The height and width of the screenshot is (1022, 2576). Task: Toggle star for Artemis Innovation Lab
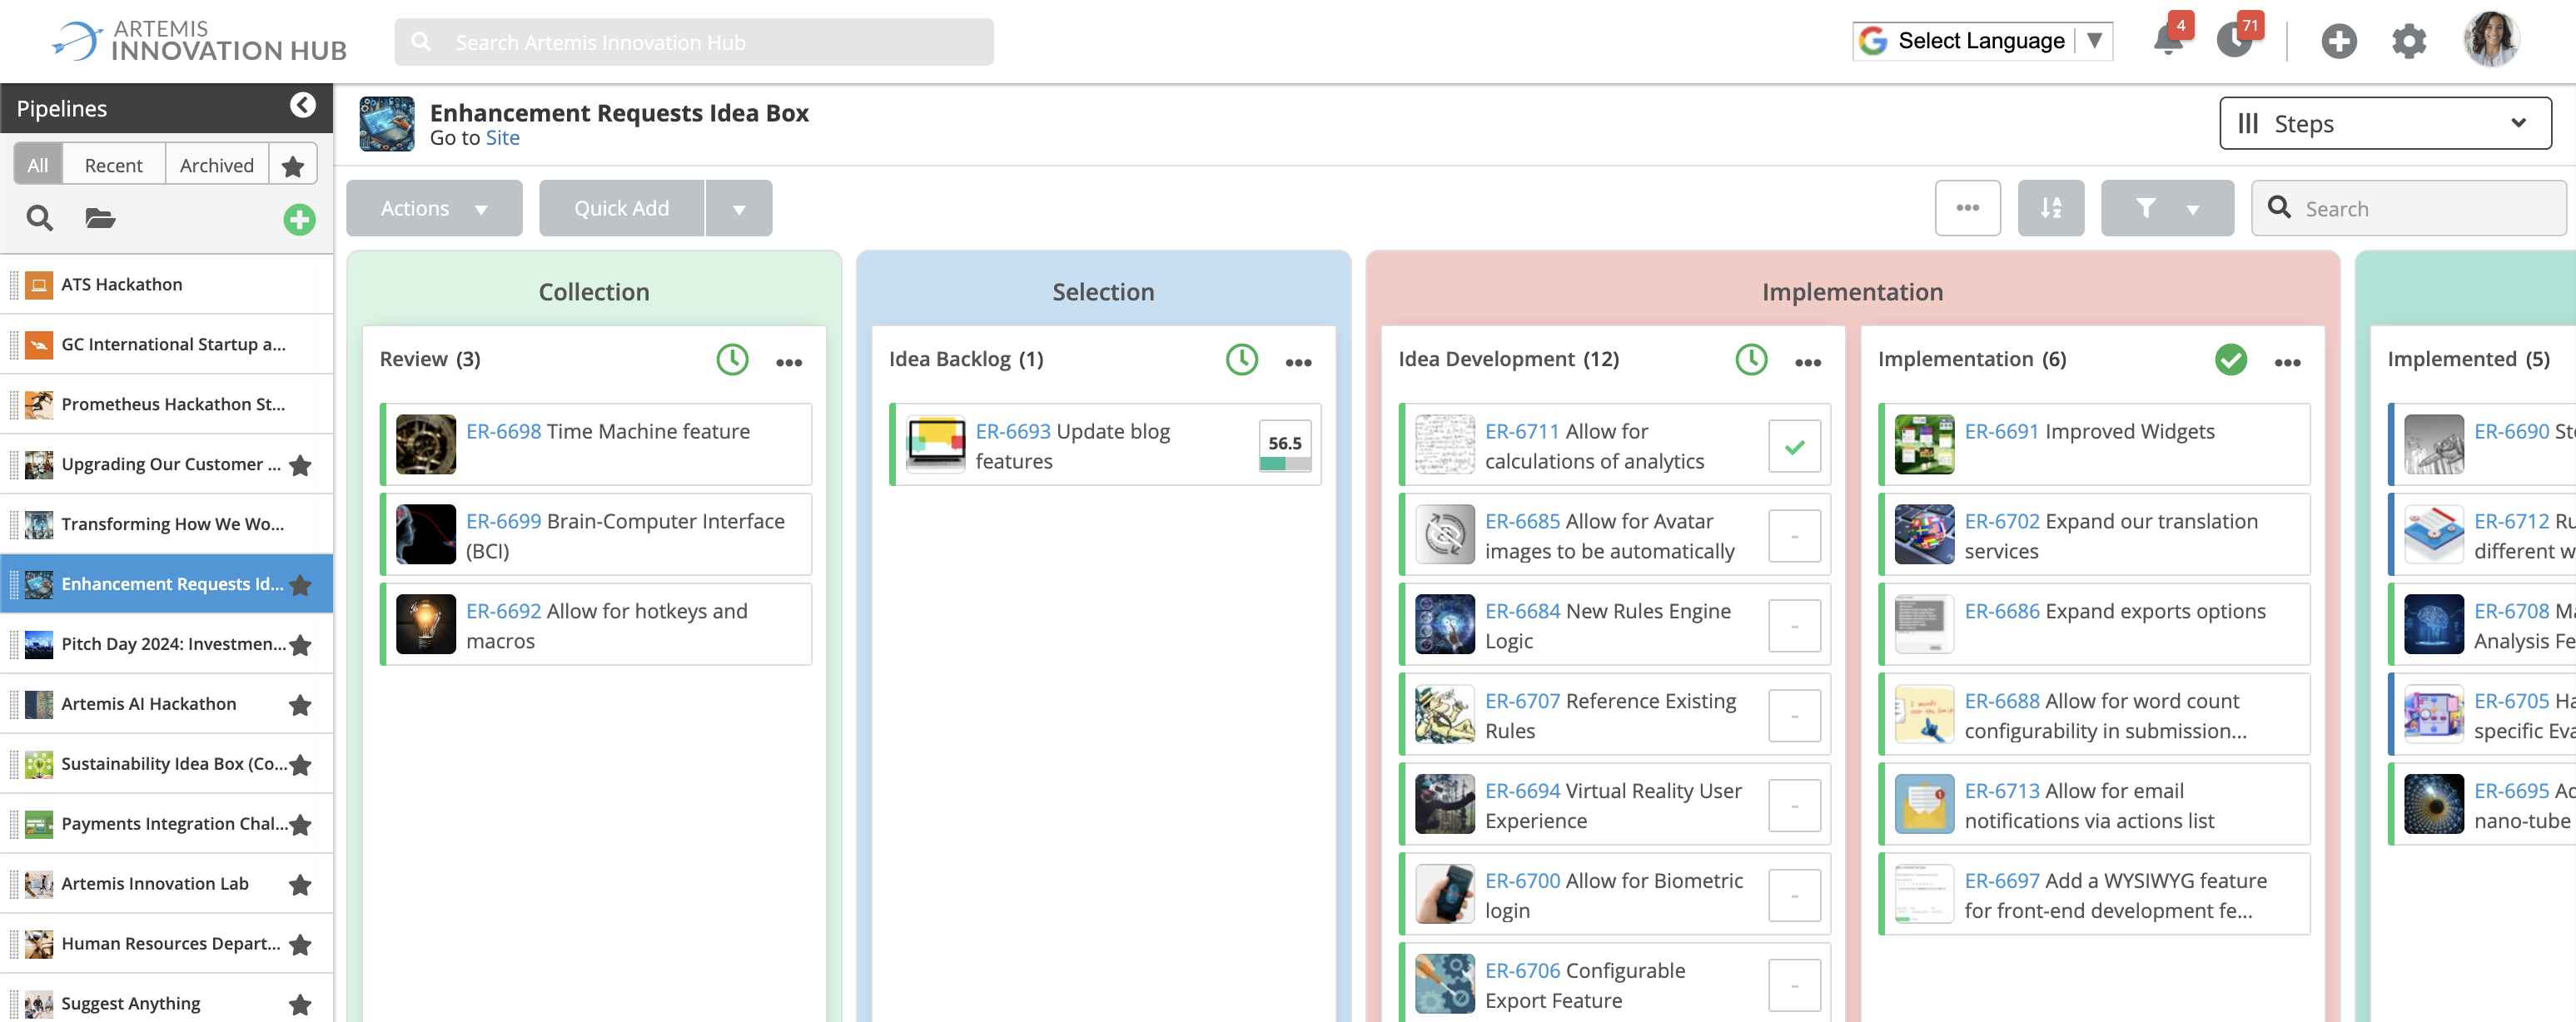point(300,885)
